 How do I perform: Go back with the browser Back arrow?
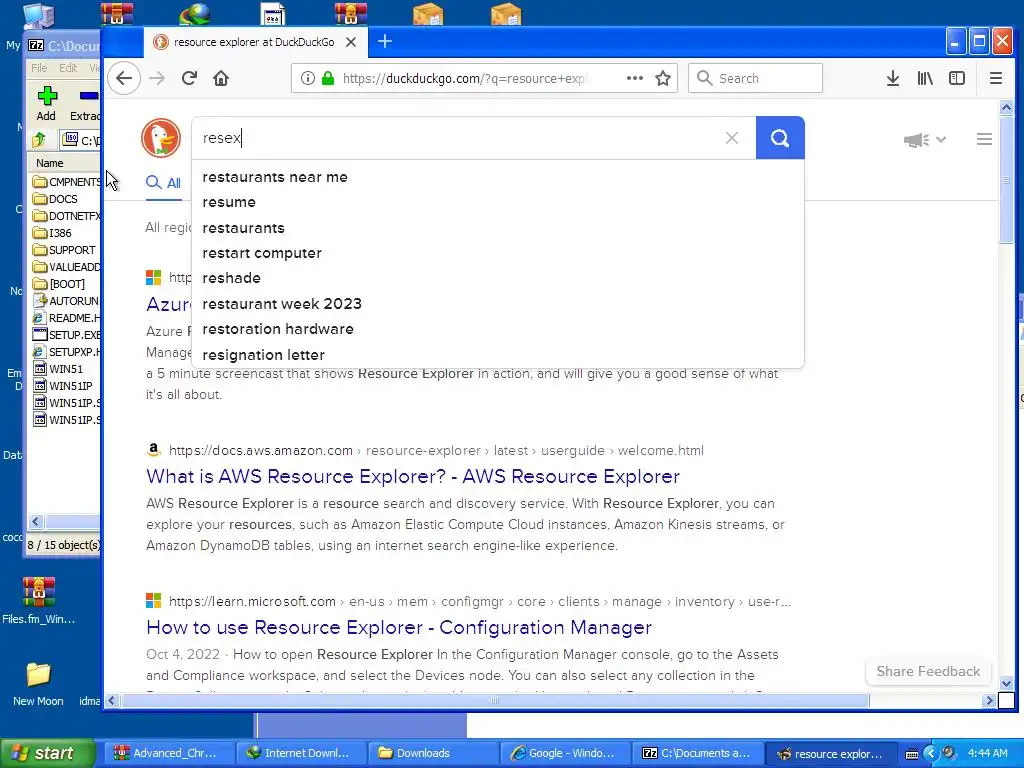tap(124, 78)
